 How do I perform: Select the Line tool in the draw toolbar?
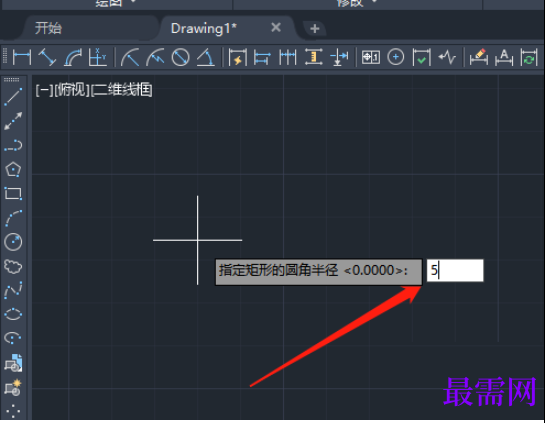[13, 97]
